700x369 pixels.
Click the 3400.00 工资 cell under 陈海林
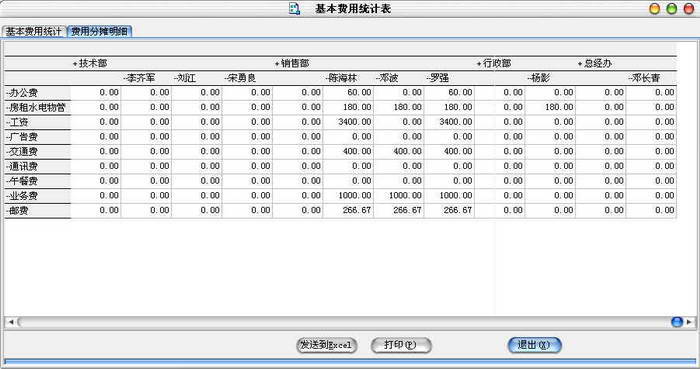tap(348, 122)
